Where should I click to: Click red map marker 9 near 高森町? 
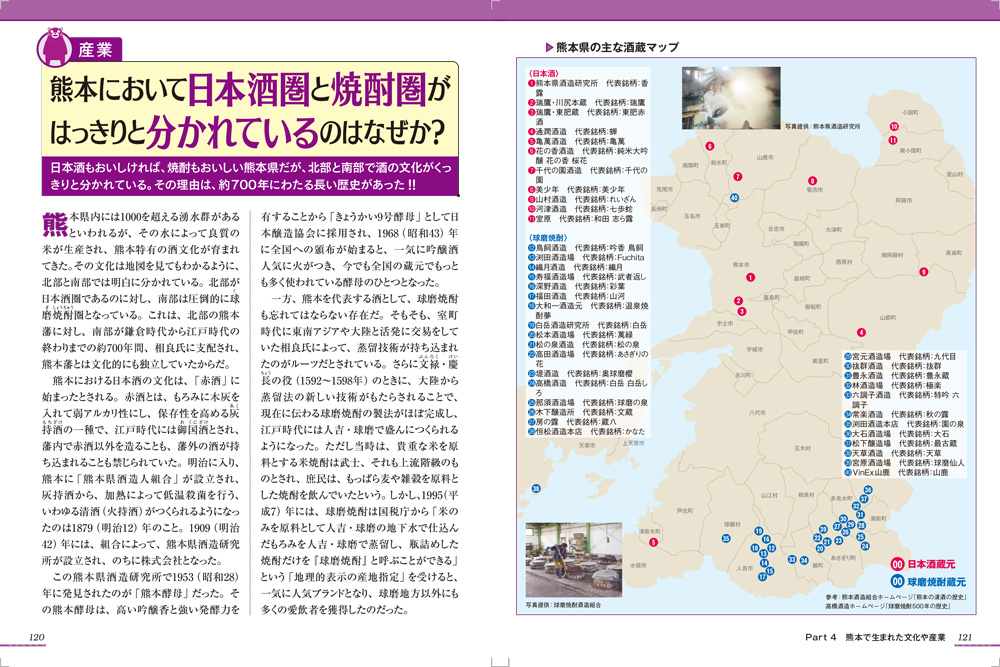[x=923, y=272]
